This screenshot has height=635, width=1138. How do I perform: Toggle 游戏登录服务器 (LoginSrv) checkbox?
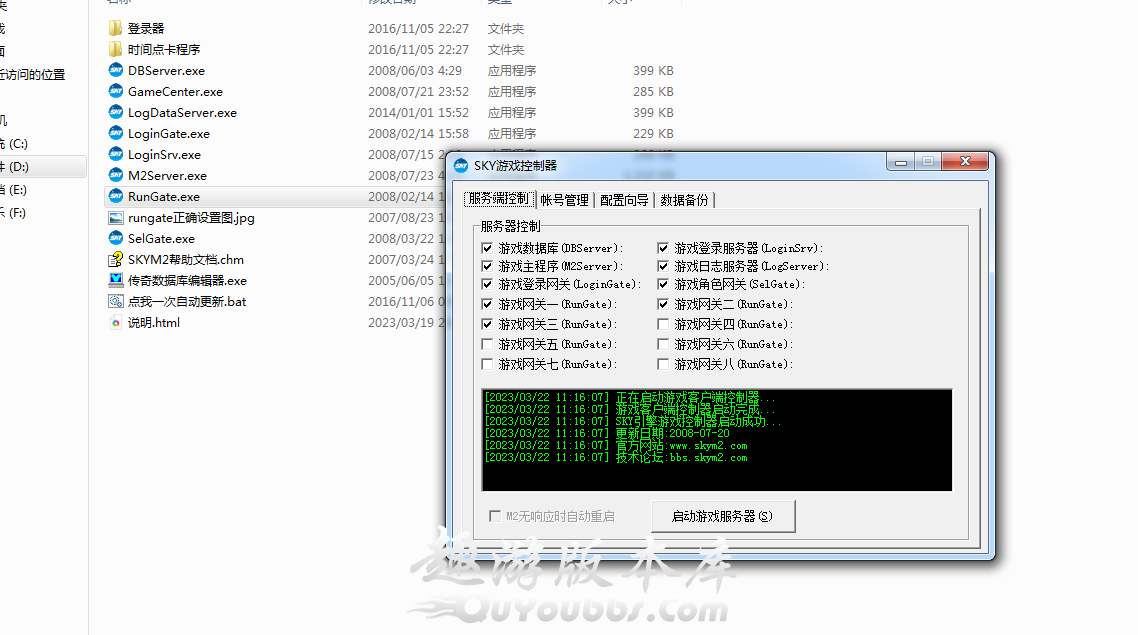click(x=663, y=248)
